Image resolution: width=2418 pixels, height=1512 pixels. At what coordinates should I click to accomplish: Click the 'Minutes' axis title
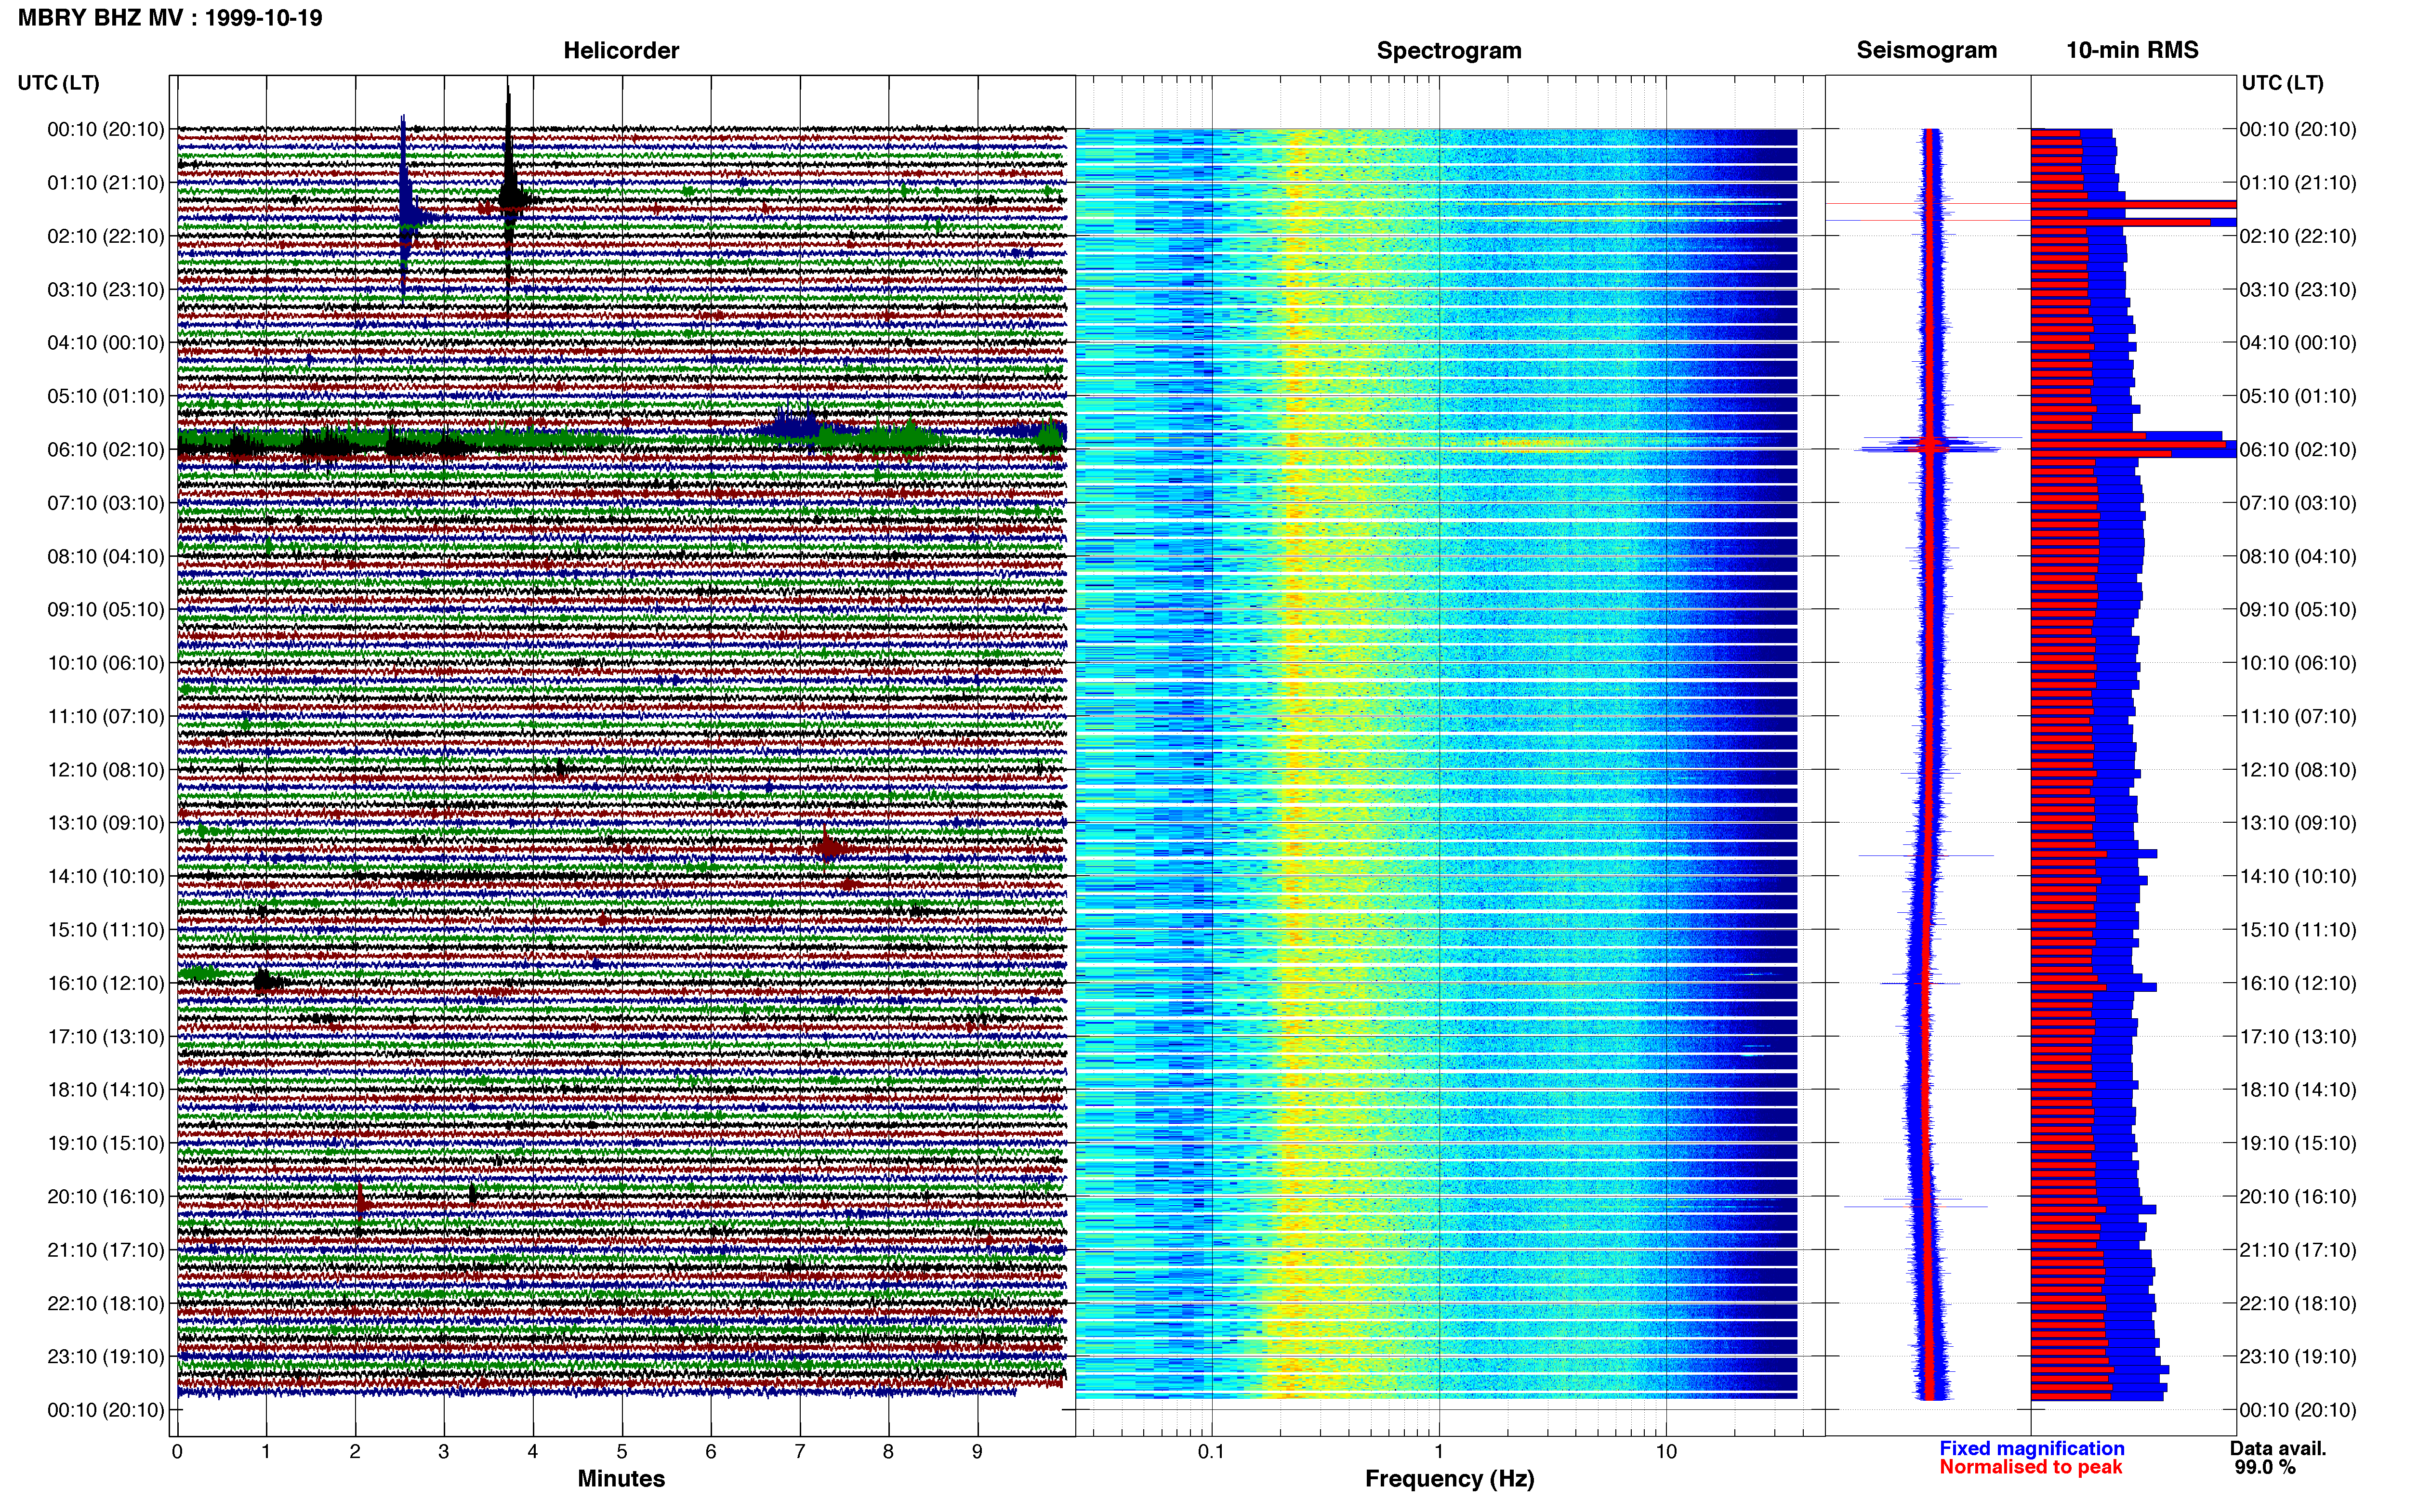[621, 1478]
